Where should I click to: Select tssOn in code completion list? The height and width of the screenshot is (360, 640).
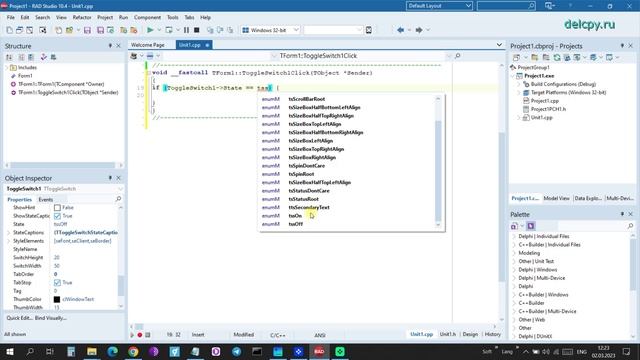(x=295, y=216)
